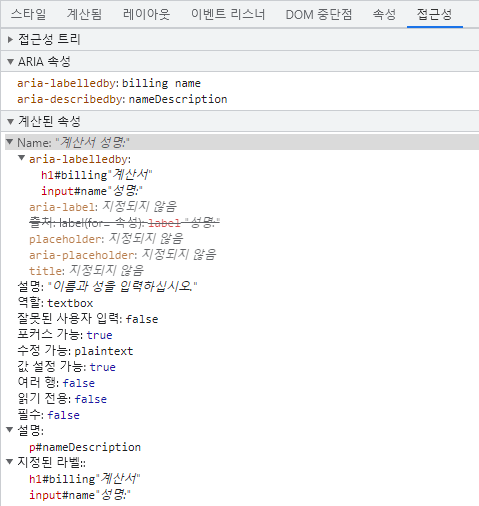This screenshot has height=506, width=479.
Task: Click the aria-labelledby value billing name
Action: coord(161,83)
